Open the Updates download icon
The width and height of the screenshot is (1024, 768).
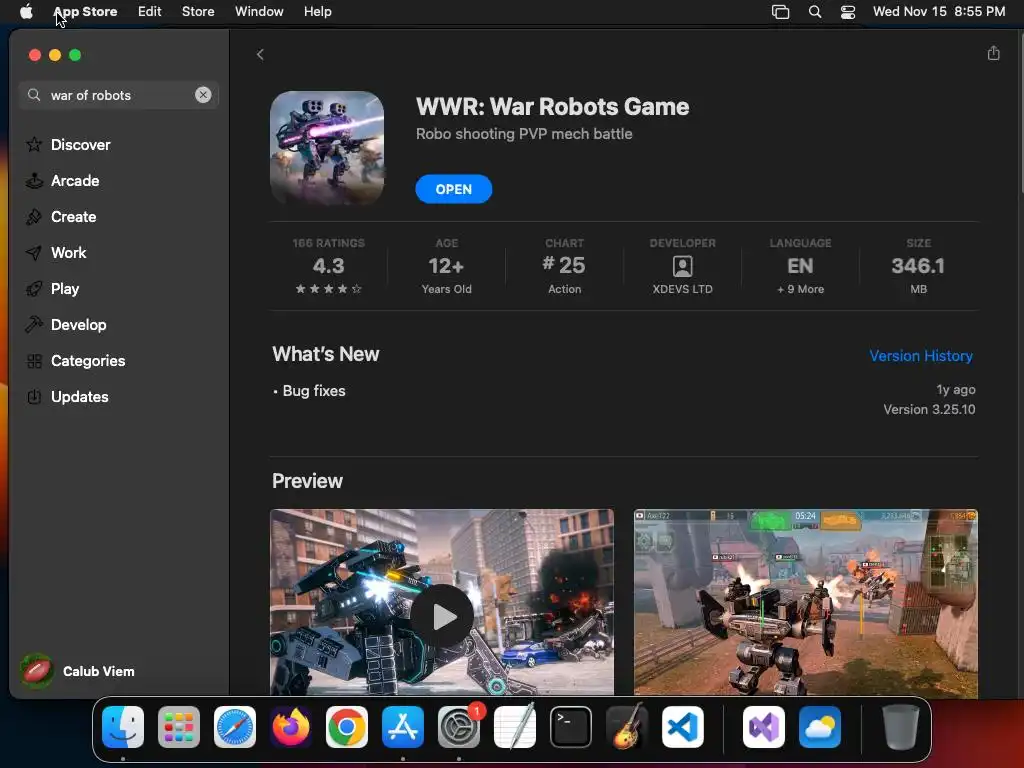(34, 396)
